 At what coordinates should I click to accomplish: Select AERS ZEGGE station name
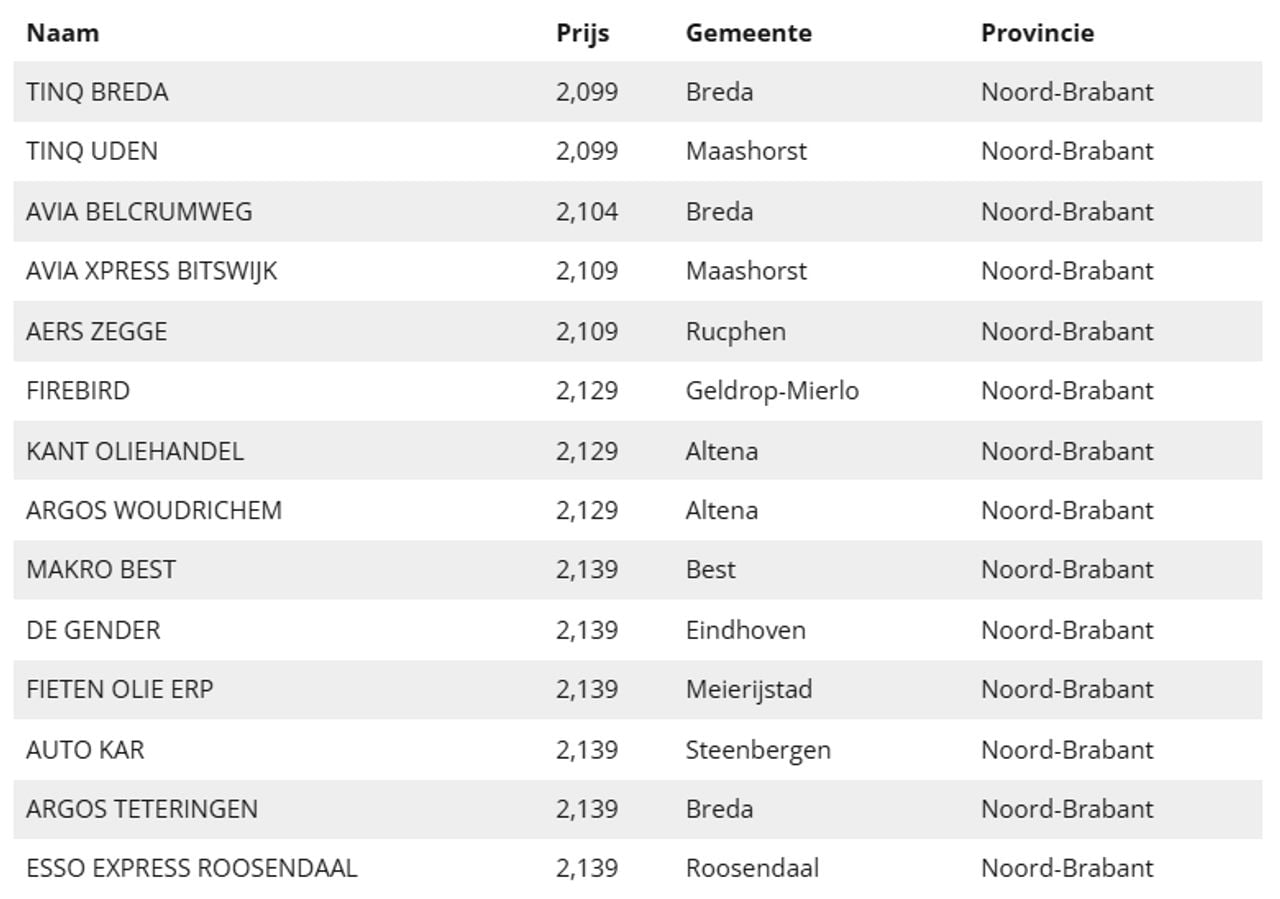click(96, 331)
